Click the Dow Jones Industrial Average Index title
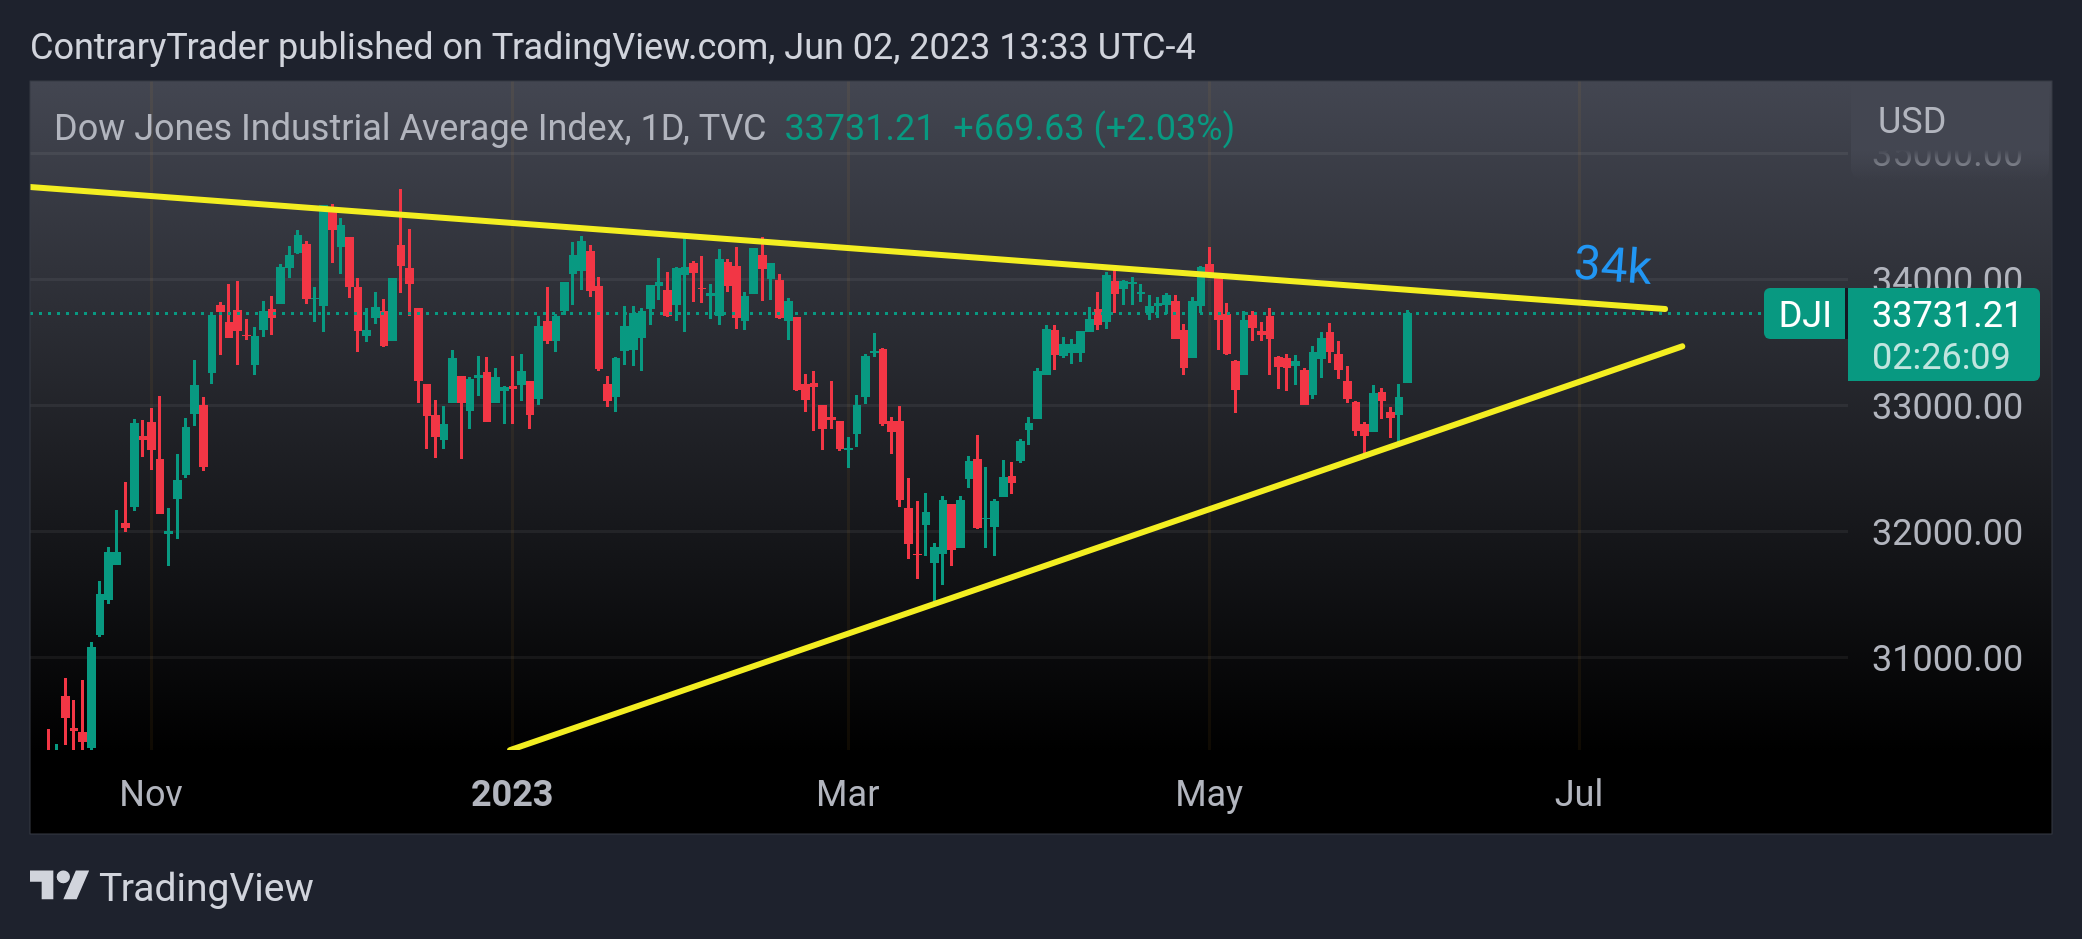The width and height of the screenshot is (2082, 939). pyautogui.click(x=410, y=128)
